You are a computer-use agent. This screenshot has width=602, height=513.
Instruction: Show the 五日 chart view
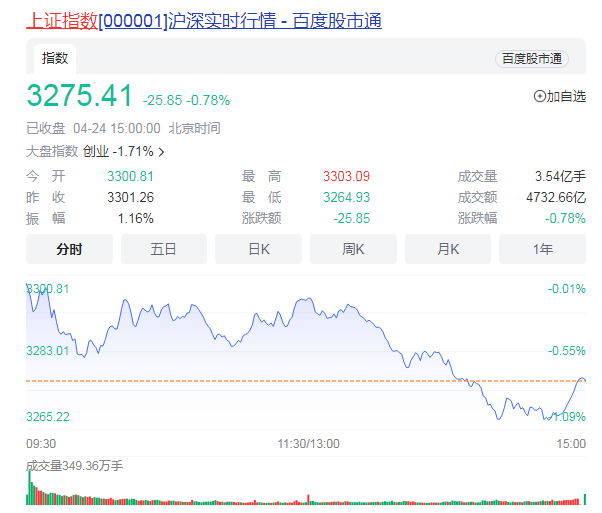point(163,249)
